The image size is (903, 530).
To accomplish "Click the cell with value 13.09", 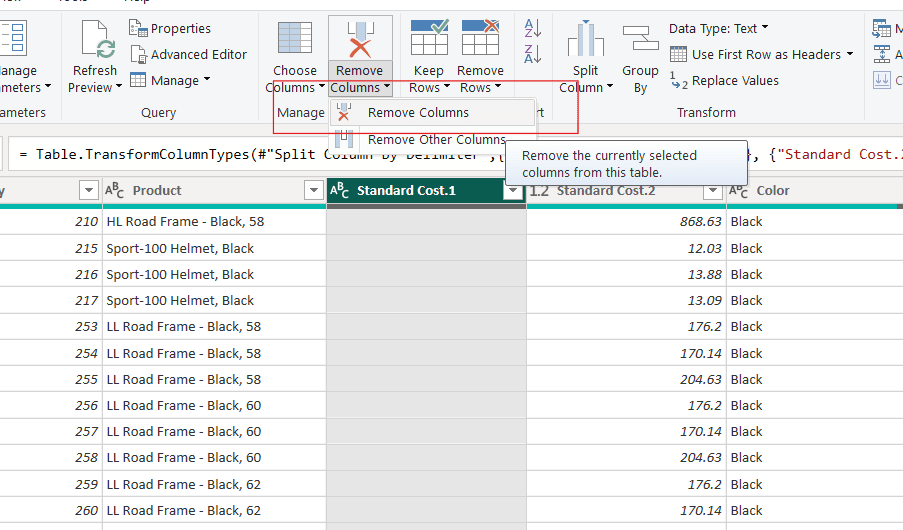I will (x=626, y=300).
